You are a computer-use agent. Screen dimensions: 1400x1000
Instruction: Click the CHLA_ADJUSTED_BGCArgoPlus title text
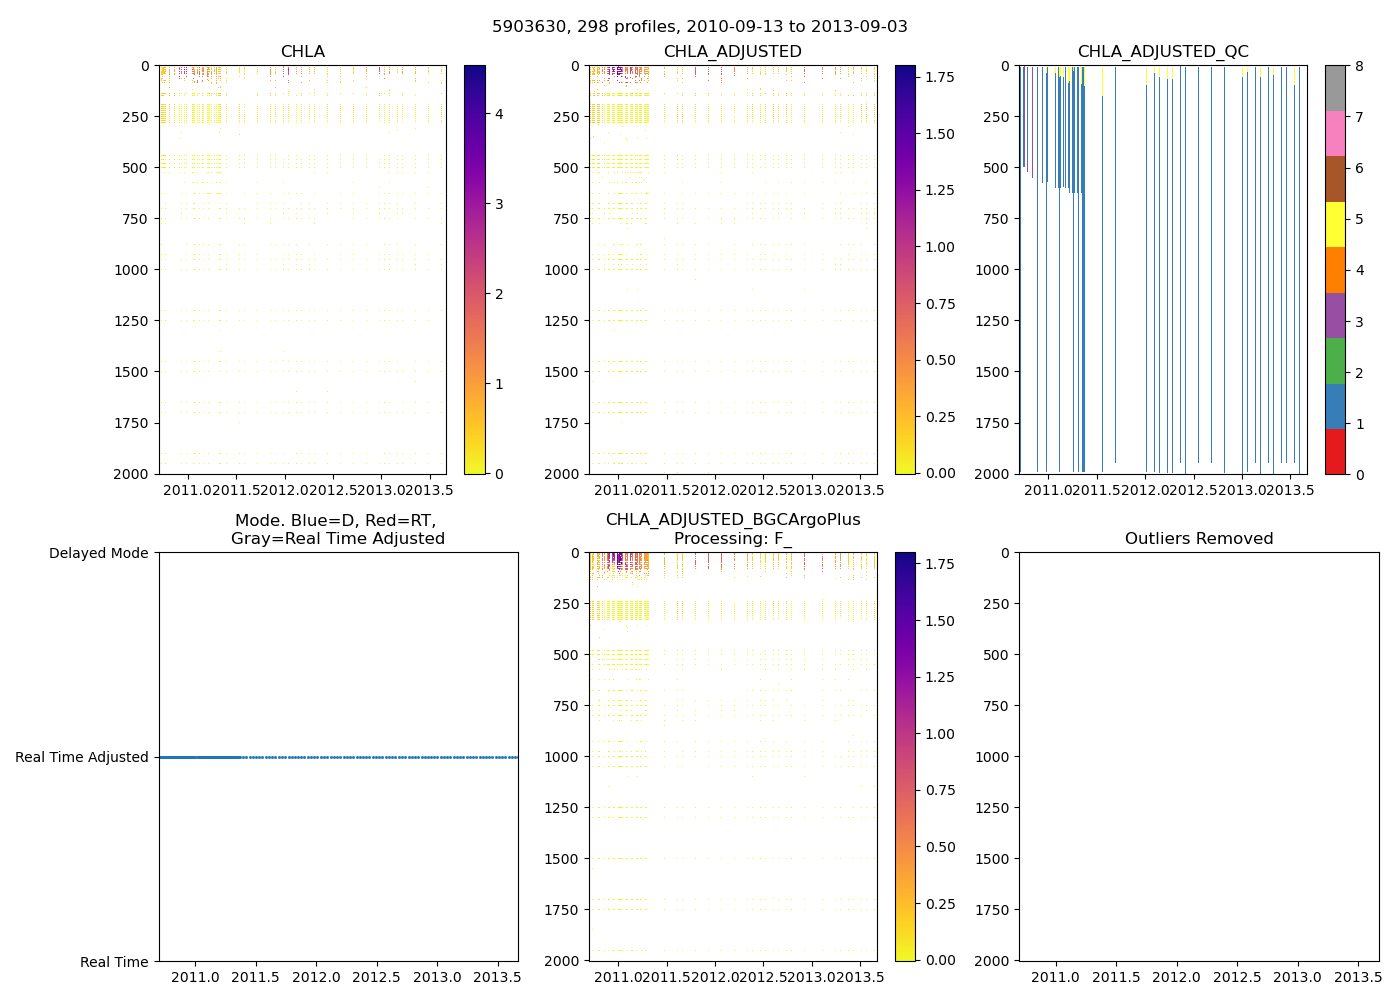coord(732,520)
